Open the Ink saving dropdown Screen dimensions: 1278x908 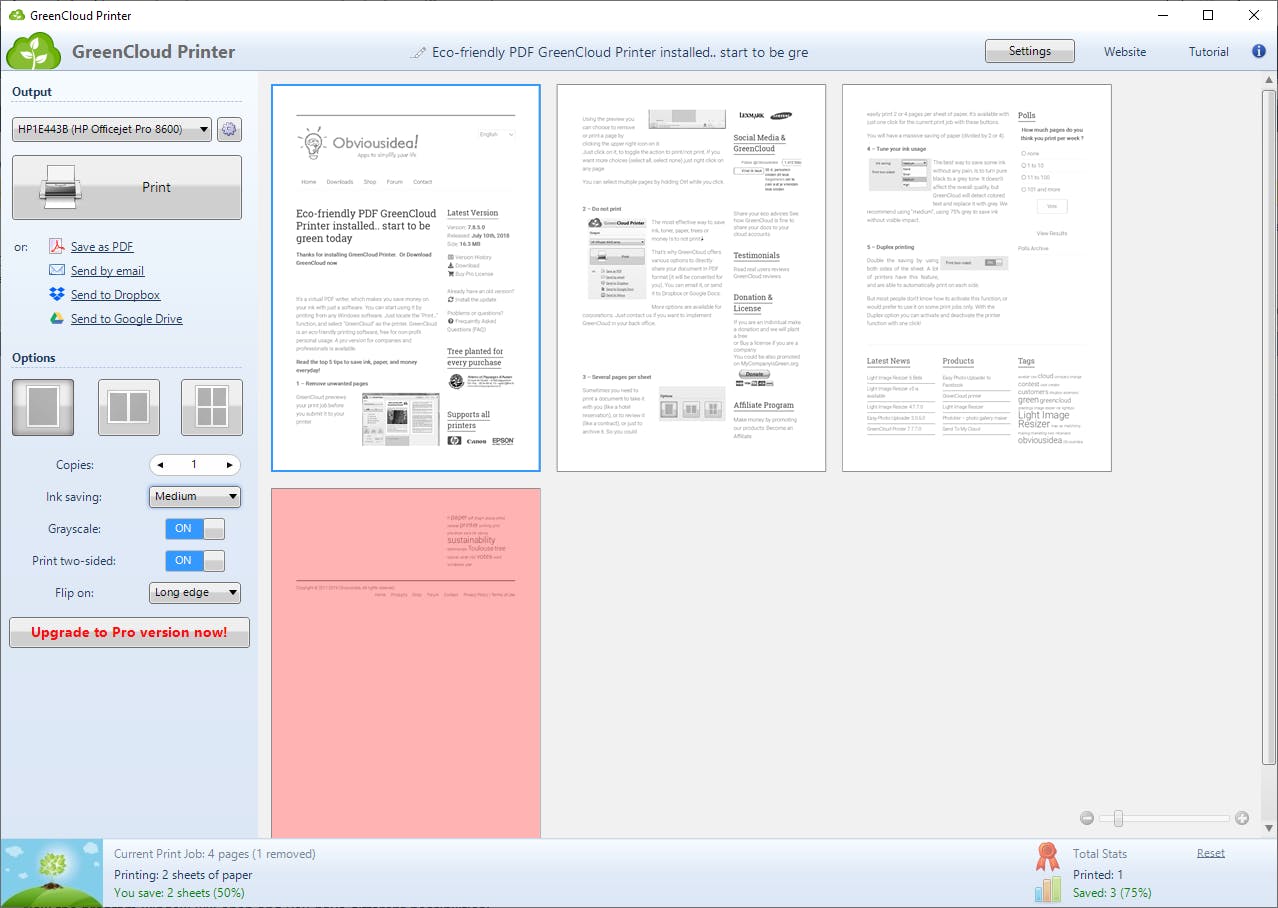(x=195, y=496)
